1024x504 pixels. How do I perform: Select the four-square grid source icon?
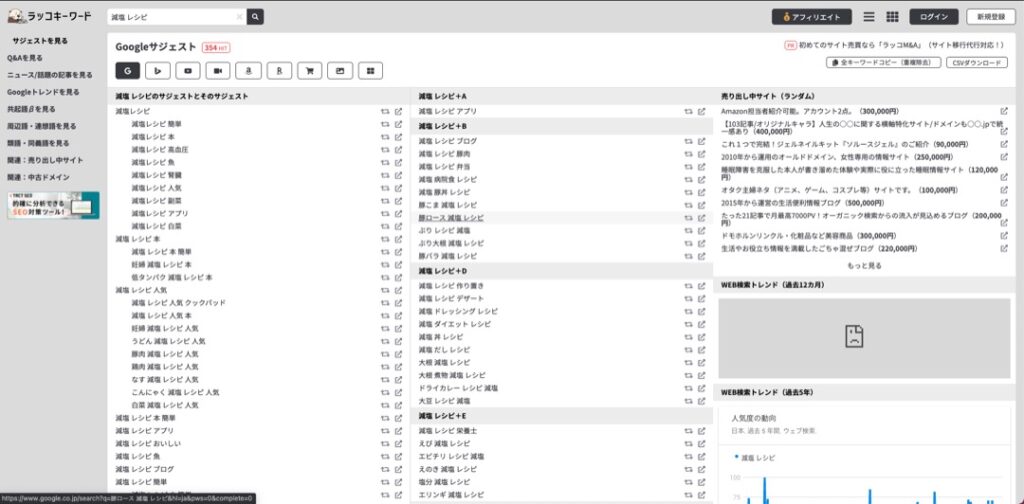pyautogui.click(x=370, y=71)
